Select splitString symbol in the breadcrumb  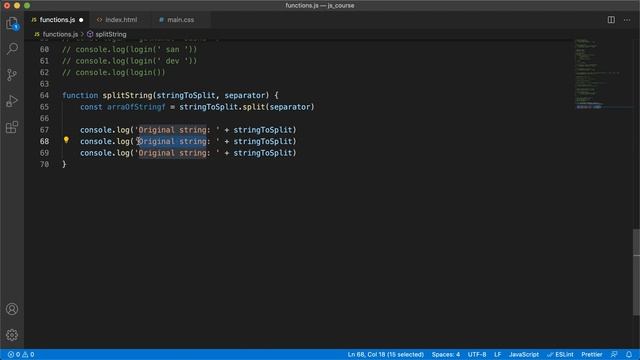point(111,34)
